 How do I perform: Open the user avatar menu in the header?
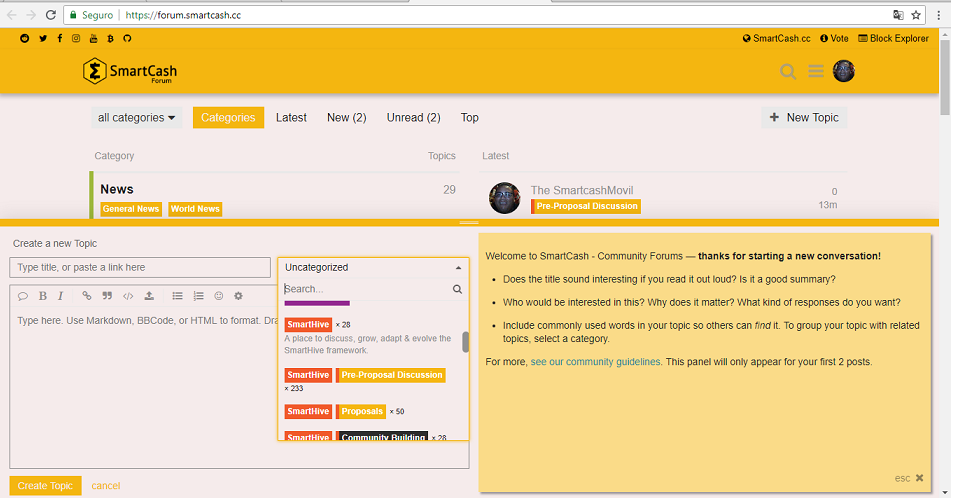click(x=844, y=71)
